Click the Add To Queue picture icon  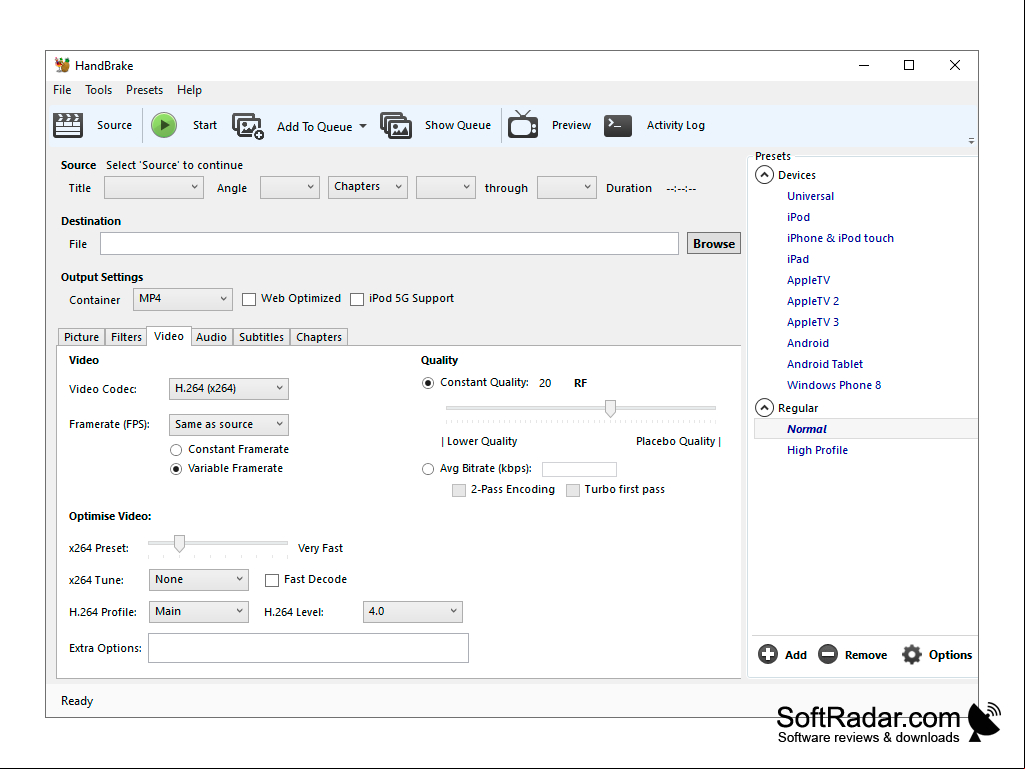pos(248,126)
